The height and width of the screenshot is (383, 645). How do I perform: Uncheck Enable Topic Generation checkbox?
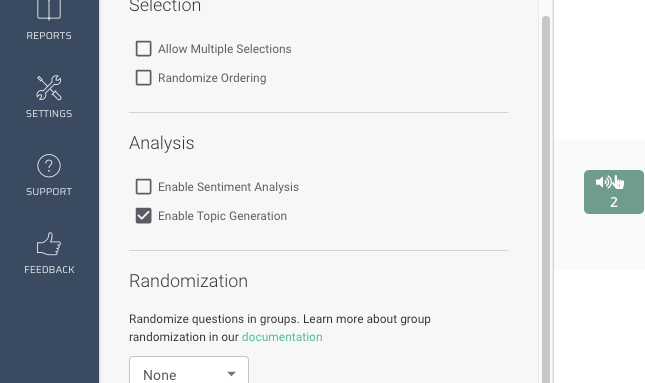[x=144, y=216]
